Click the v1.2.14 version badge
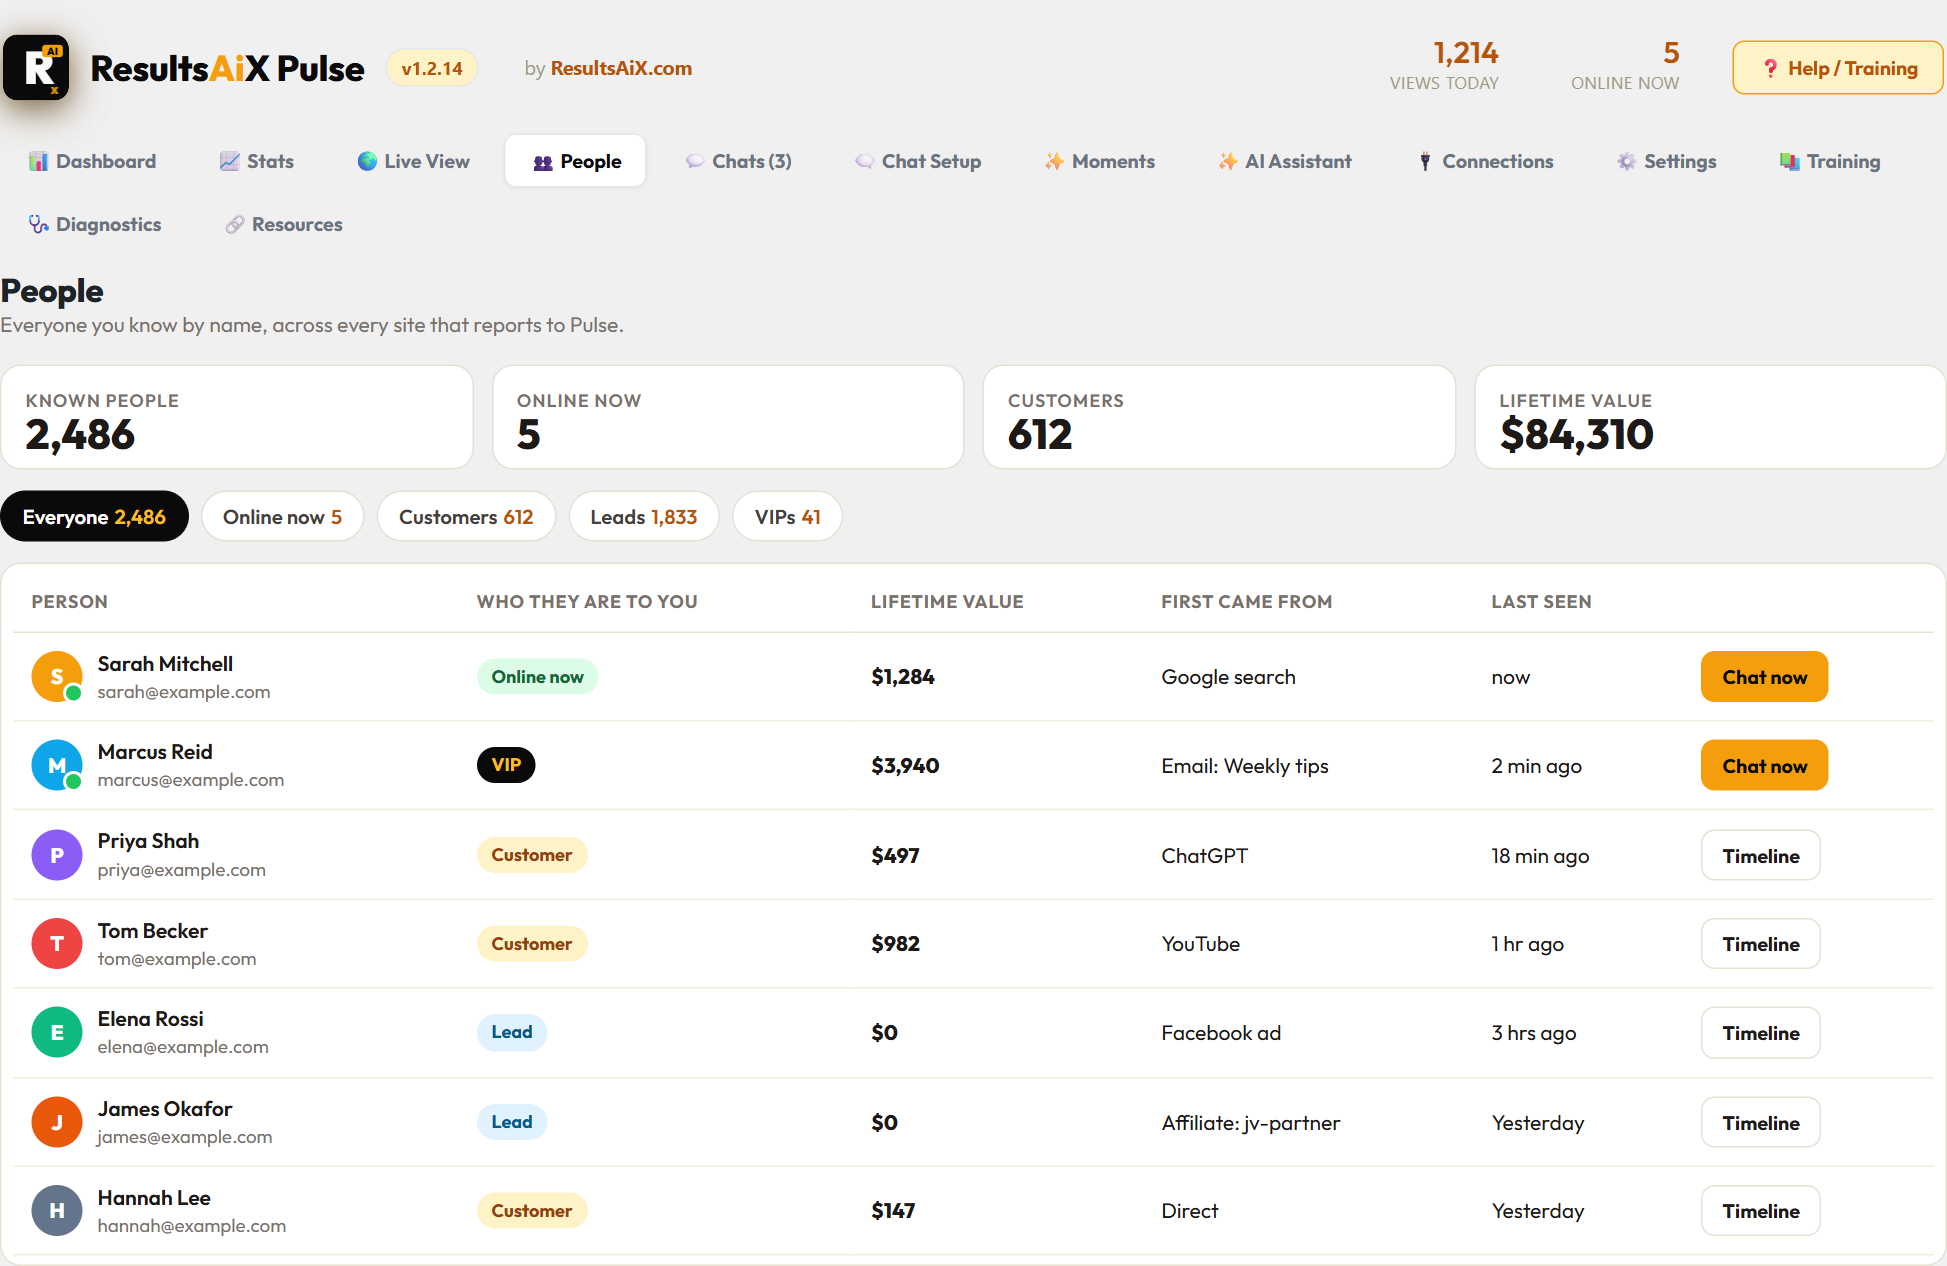The image size is (1947, 1266). [432, 69]
